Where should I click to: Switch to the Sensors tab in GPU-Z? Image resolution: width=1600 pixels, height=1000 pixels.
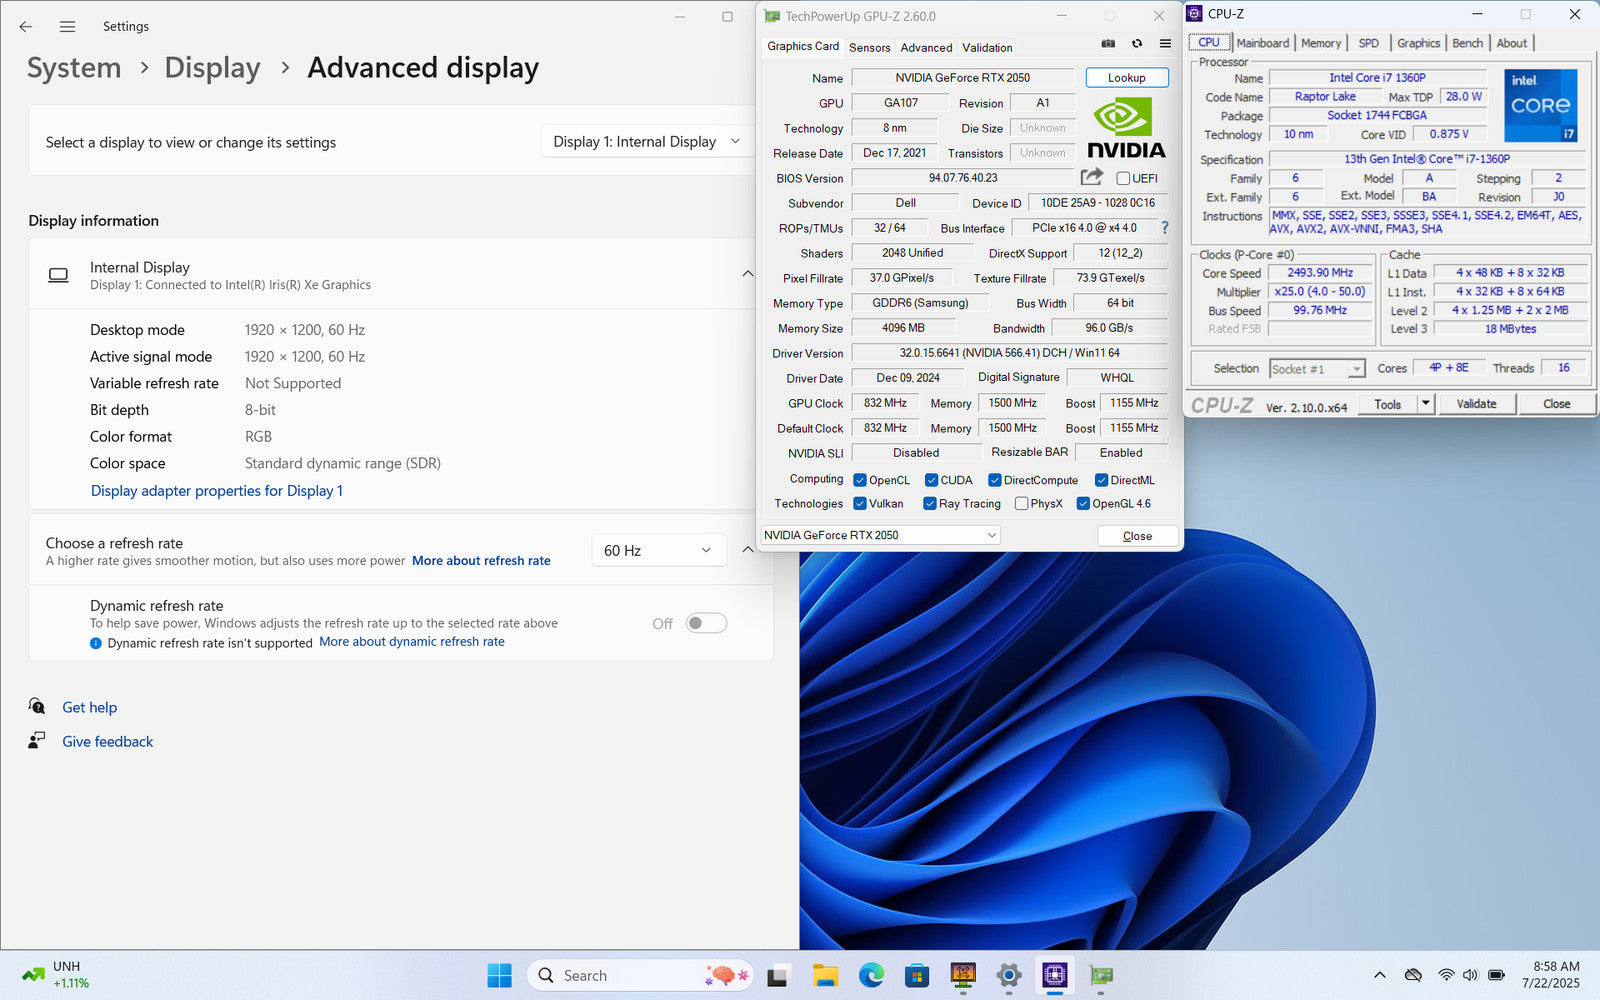coord(869,47)
